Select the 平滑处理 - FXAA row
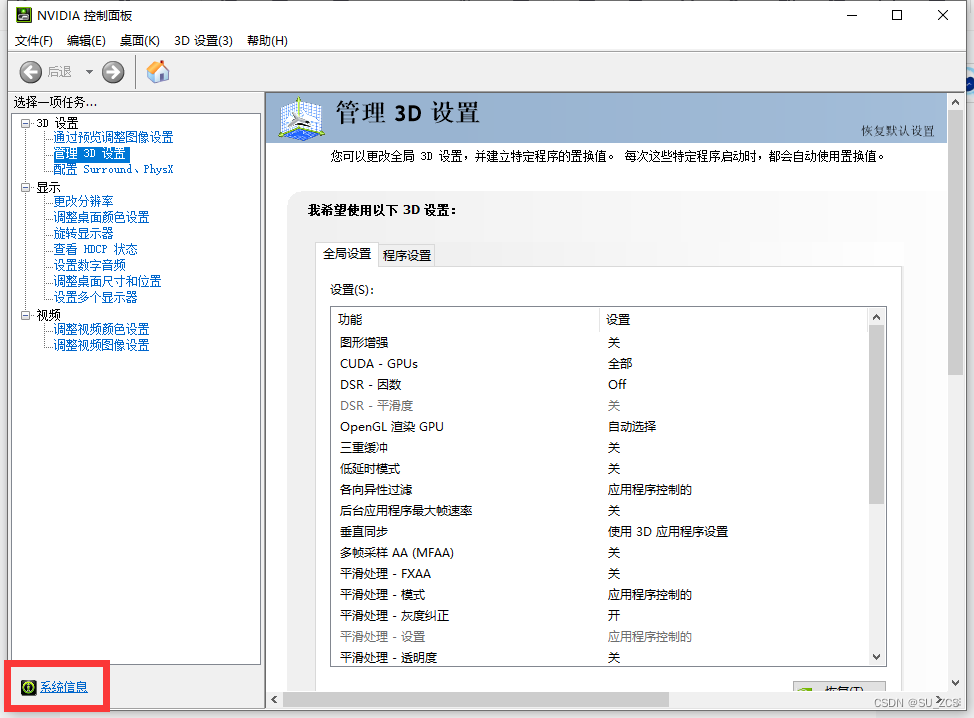Image resolution: width=974 pixels, height=718 pixels. [599, 574]
